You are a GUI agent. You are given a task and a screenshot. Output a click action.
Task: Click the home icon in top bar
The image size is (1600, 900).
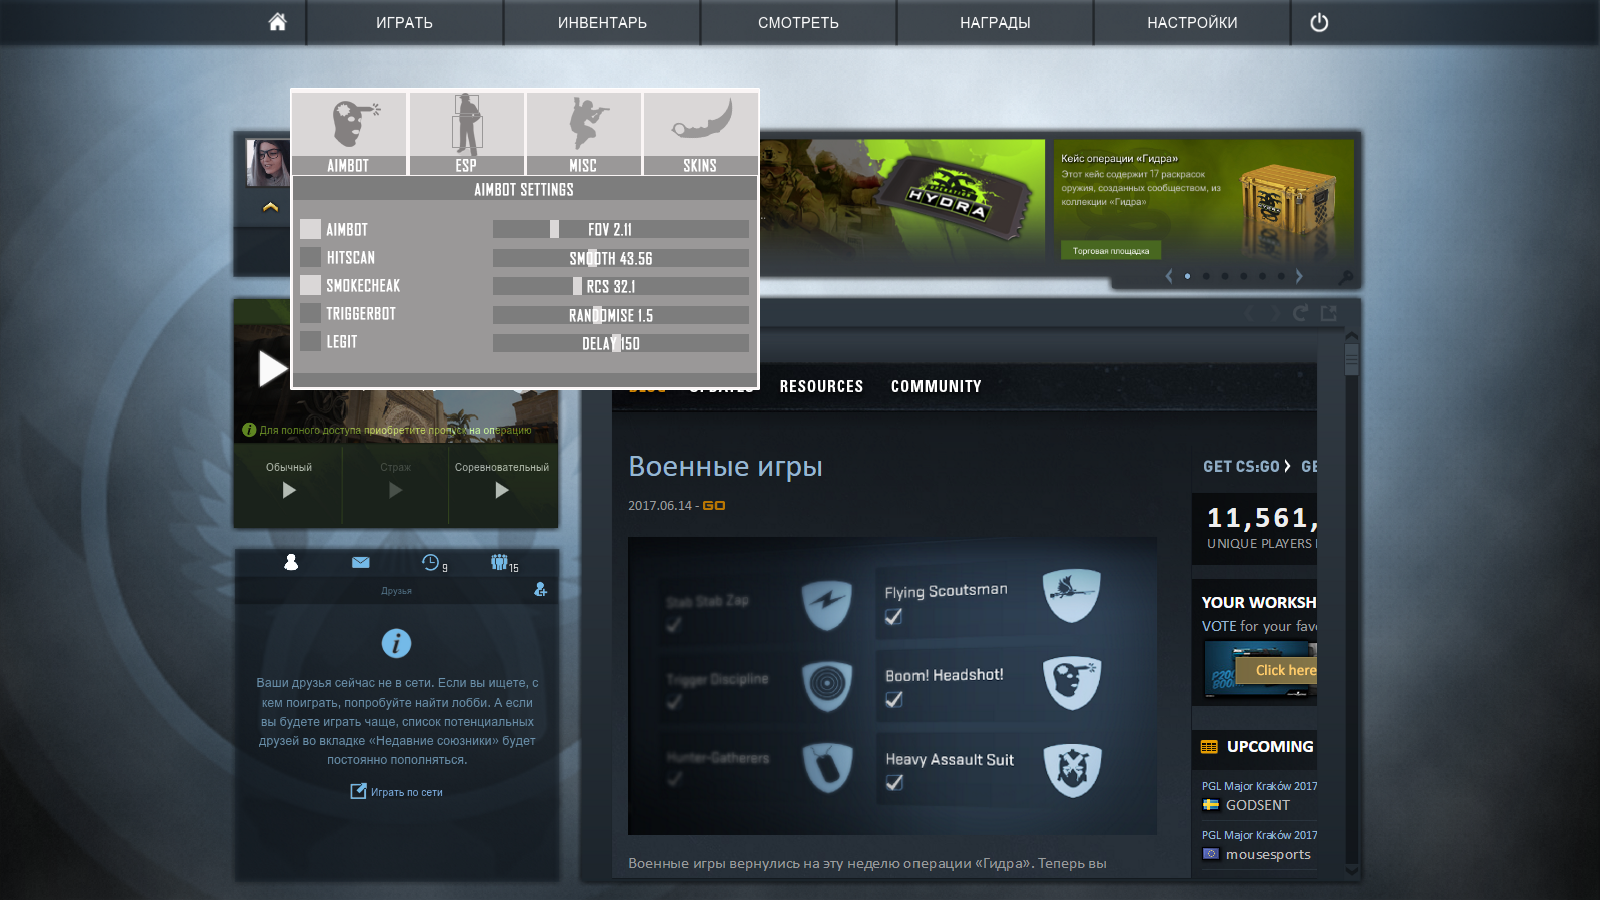click(x=277, y=22)
